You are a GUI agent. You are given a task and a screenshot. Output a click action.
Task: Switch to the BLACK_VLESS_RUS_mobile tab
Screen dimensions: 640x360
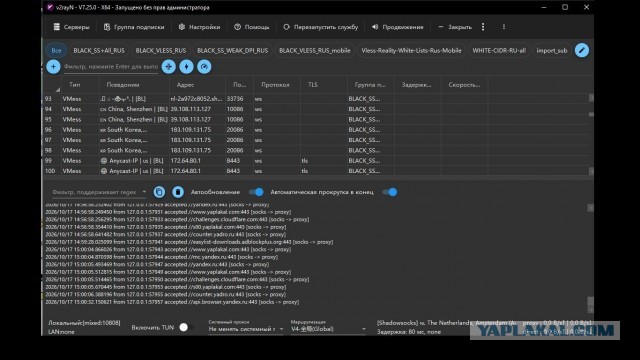click(x=315, y=51)
